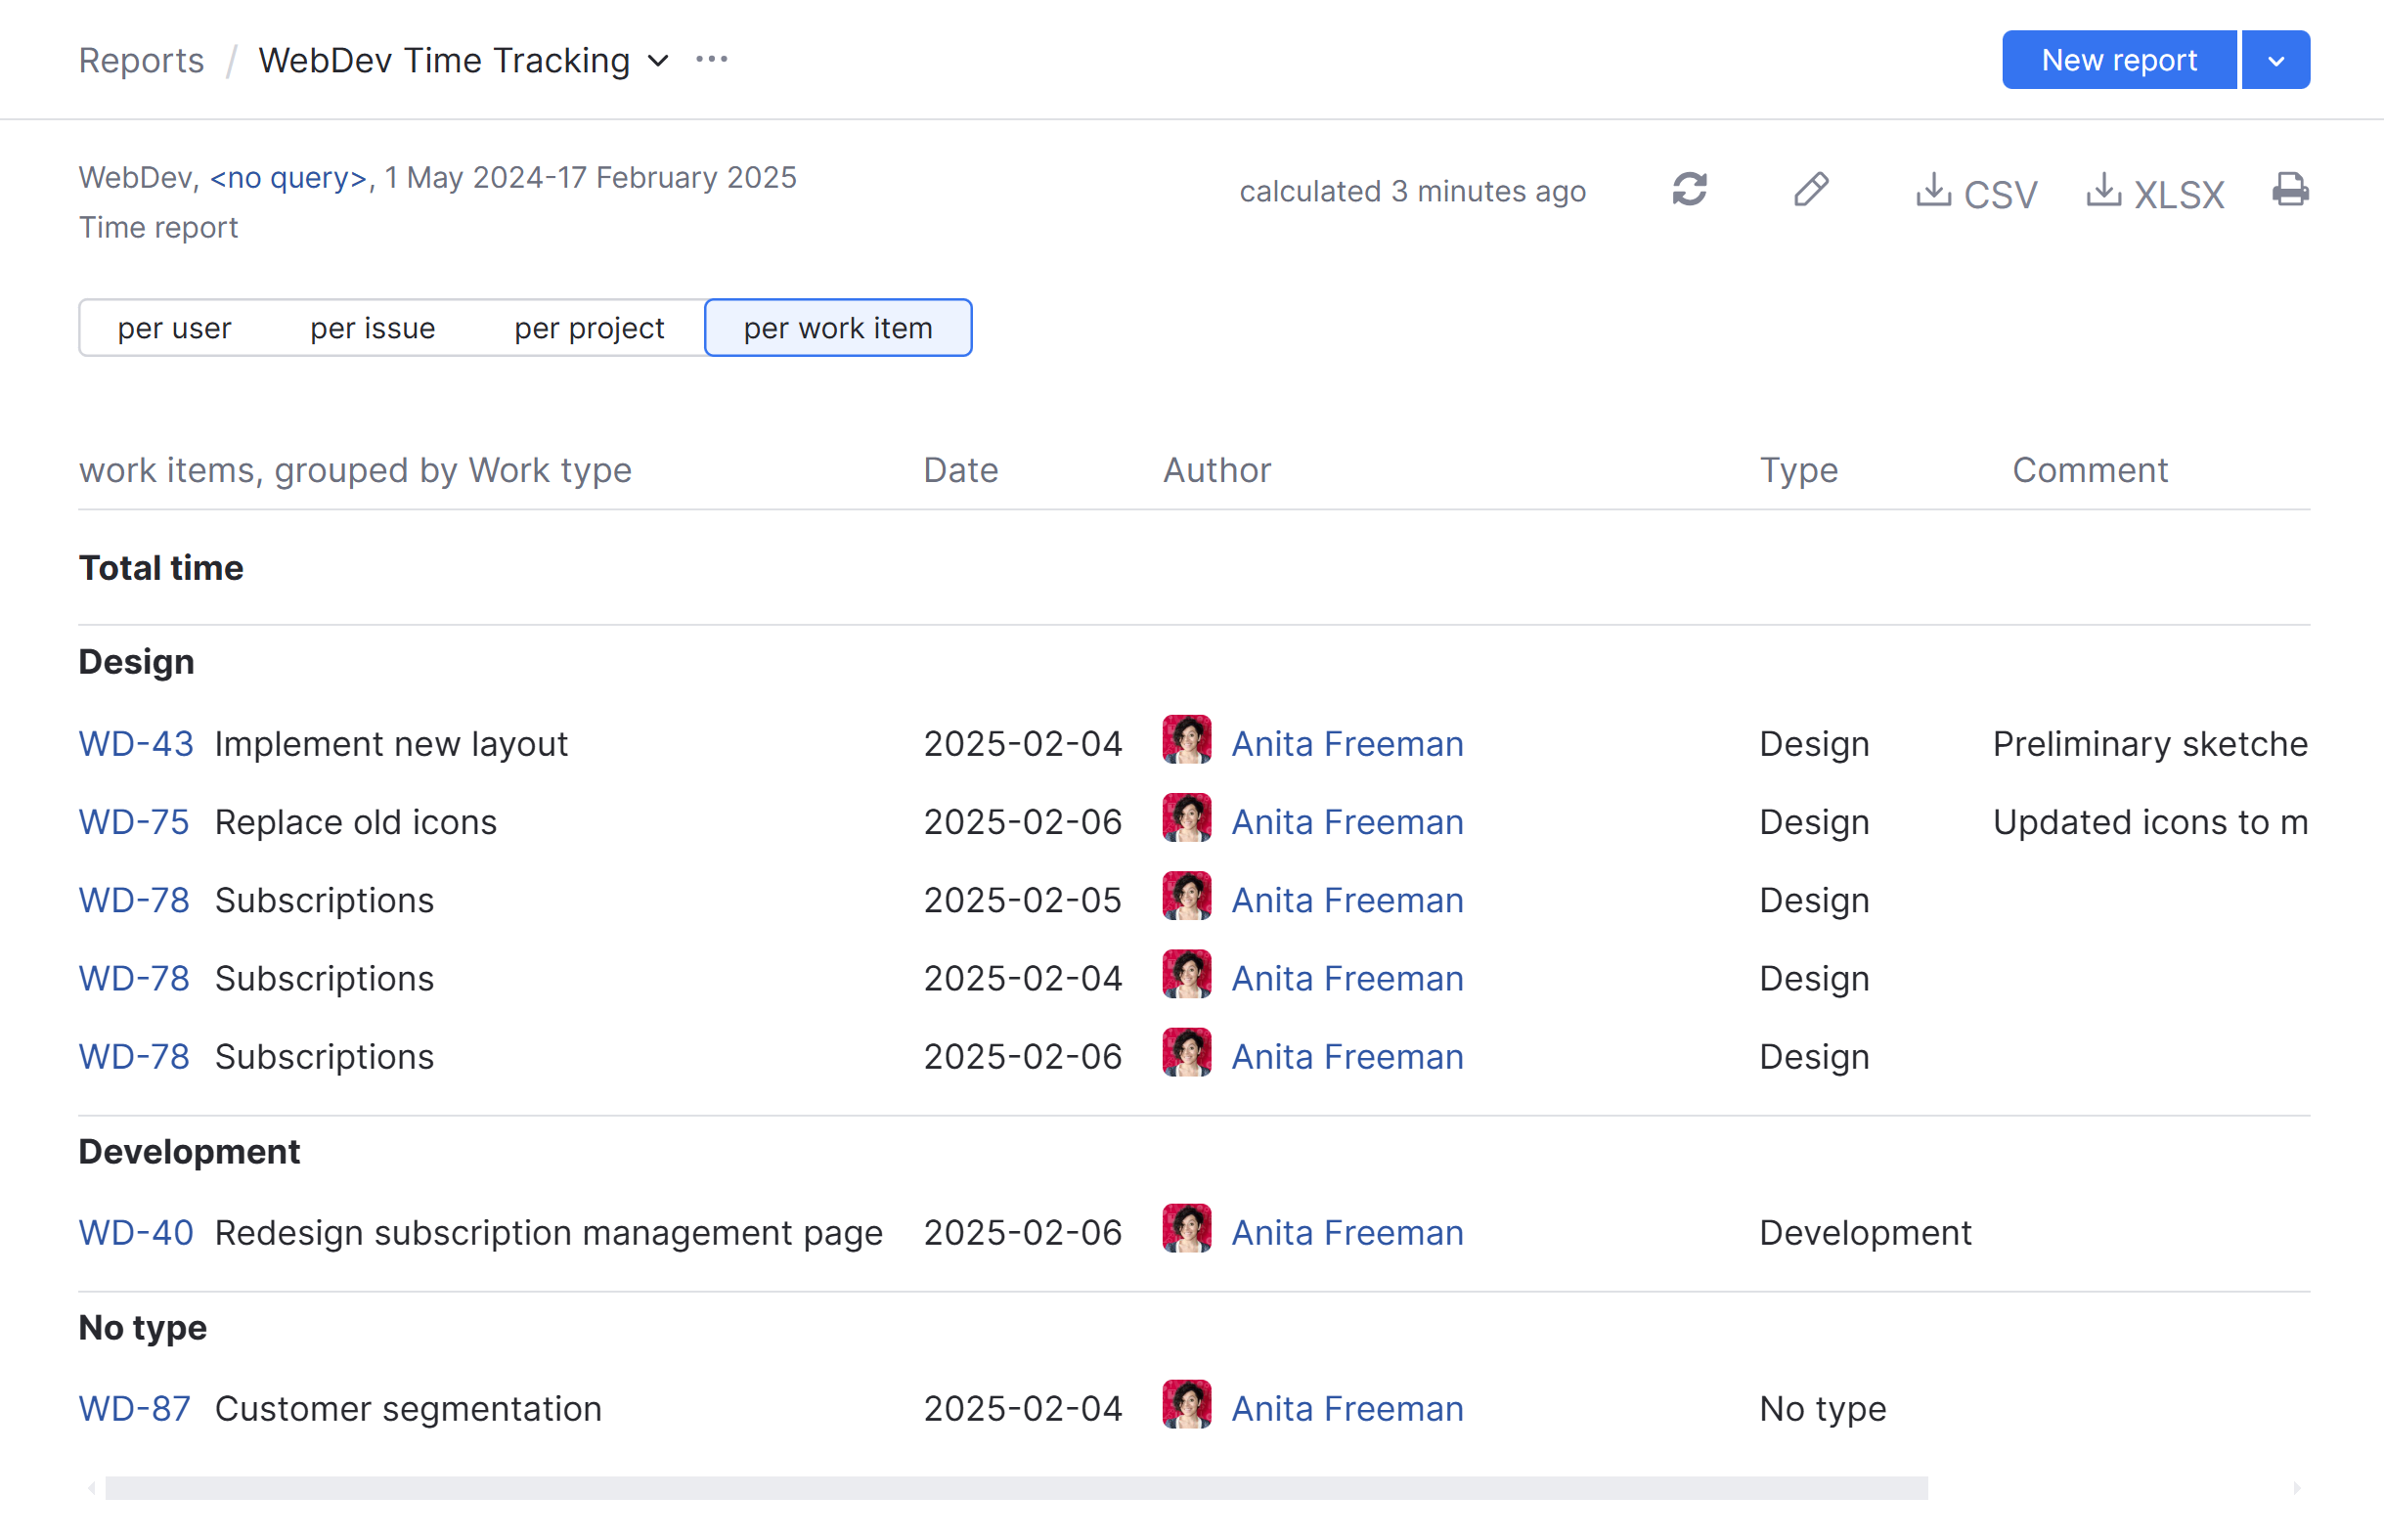
Task: Click avatar in Customer segmentation row
Action: [x=1186, y=1405]
